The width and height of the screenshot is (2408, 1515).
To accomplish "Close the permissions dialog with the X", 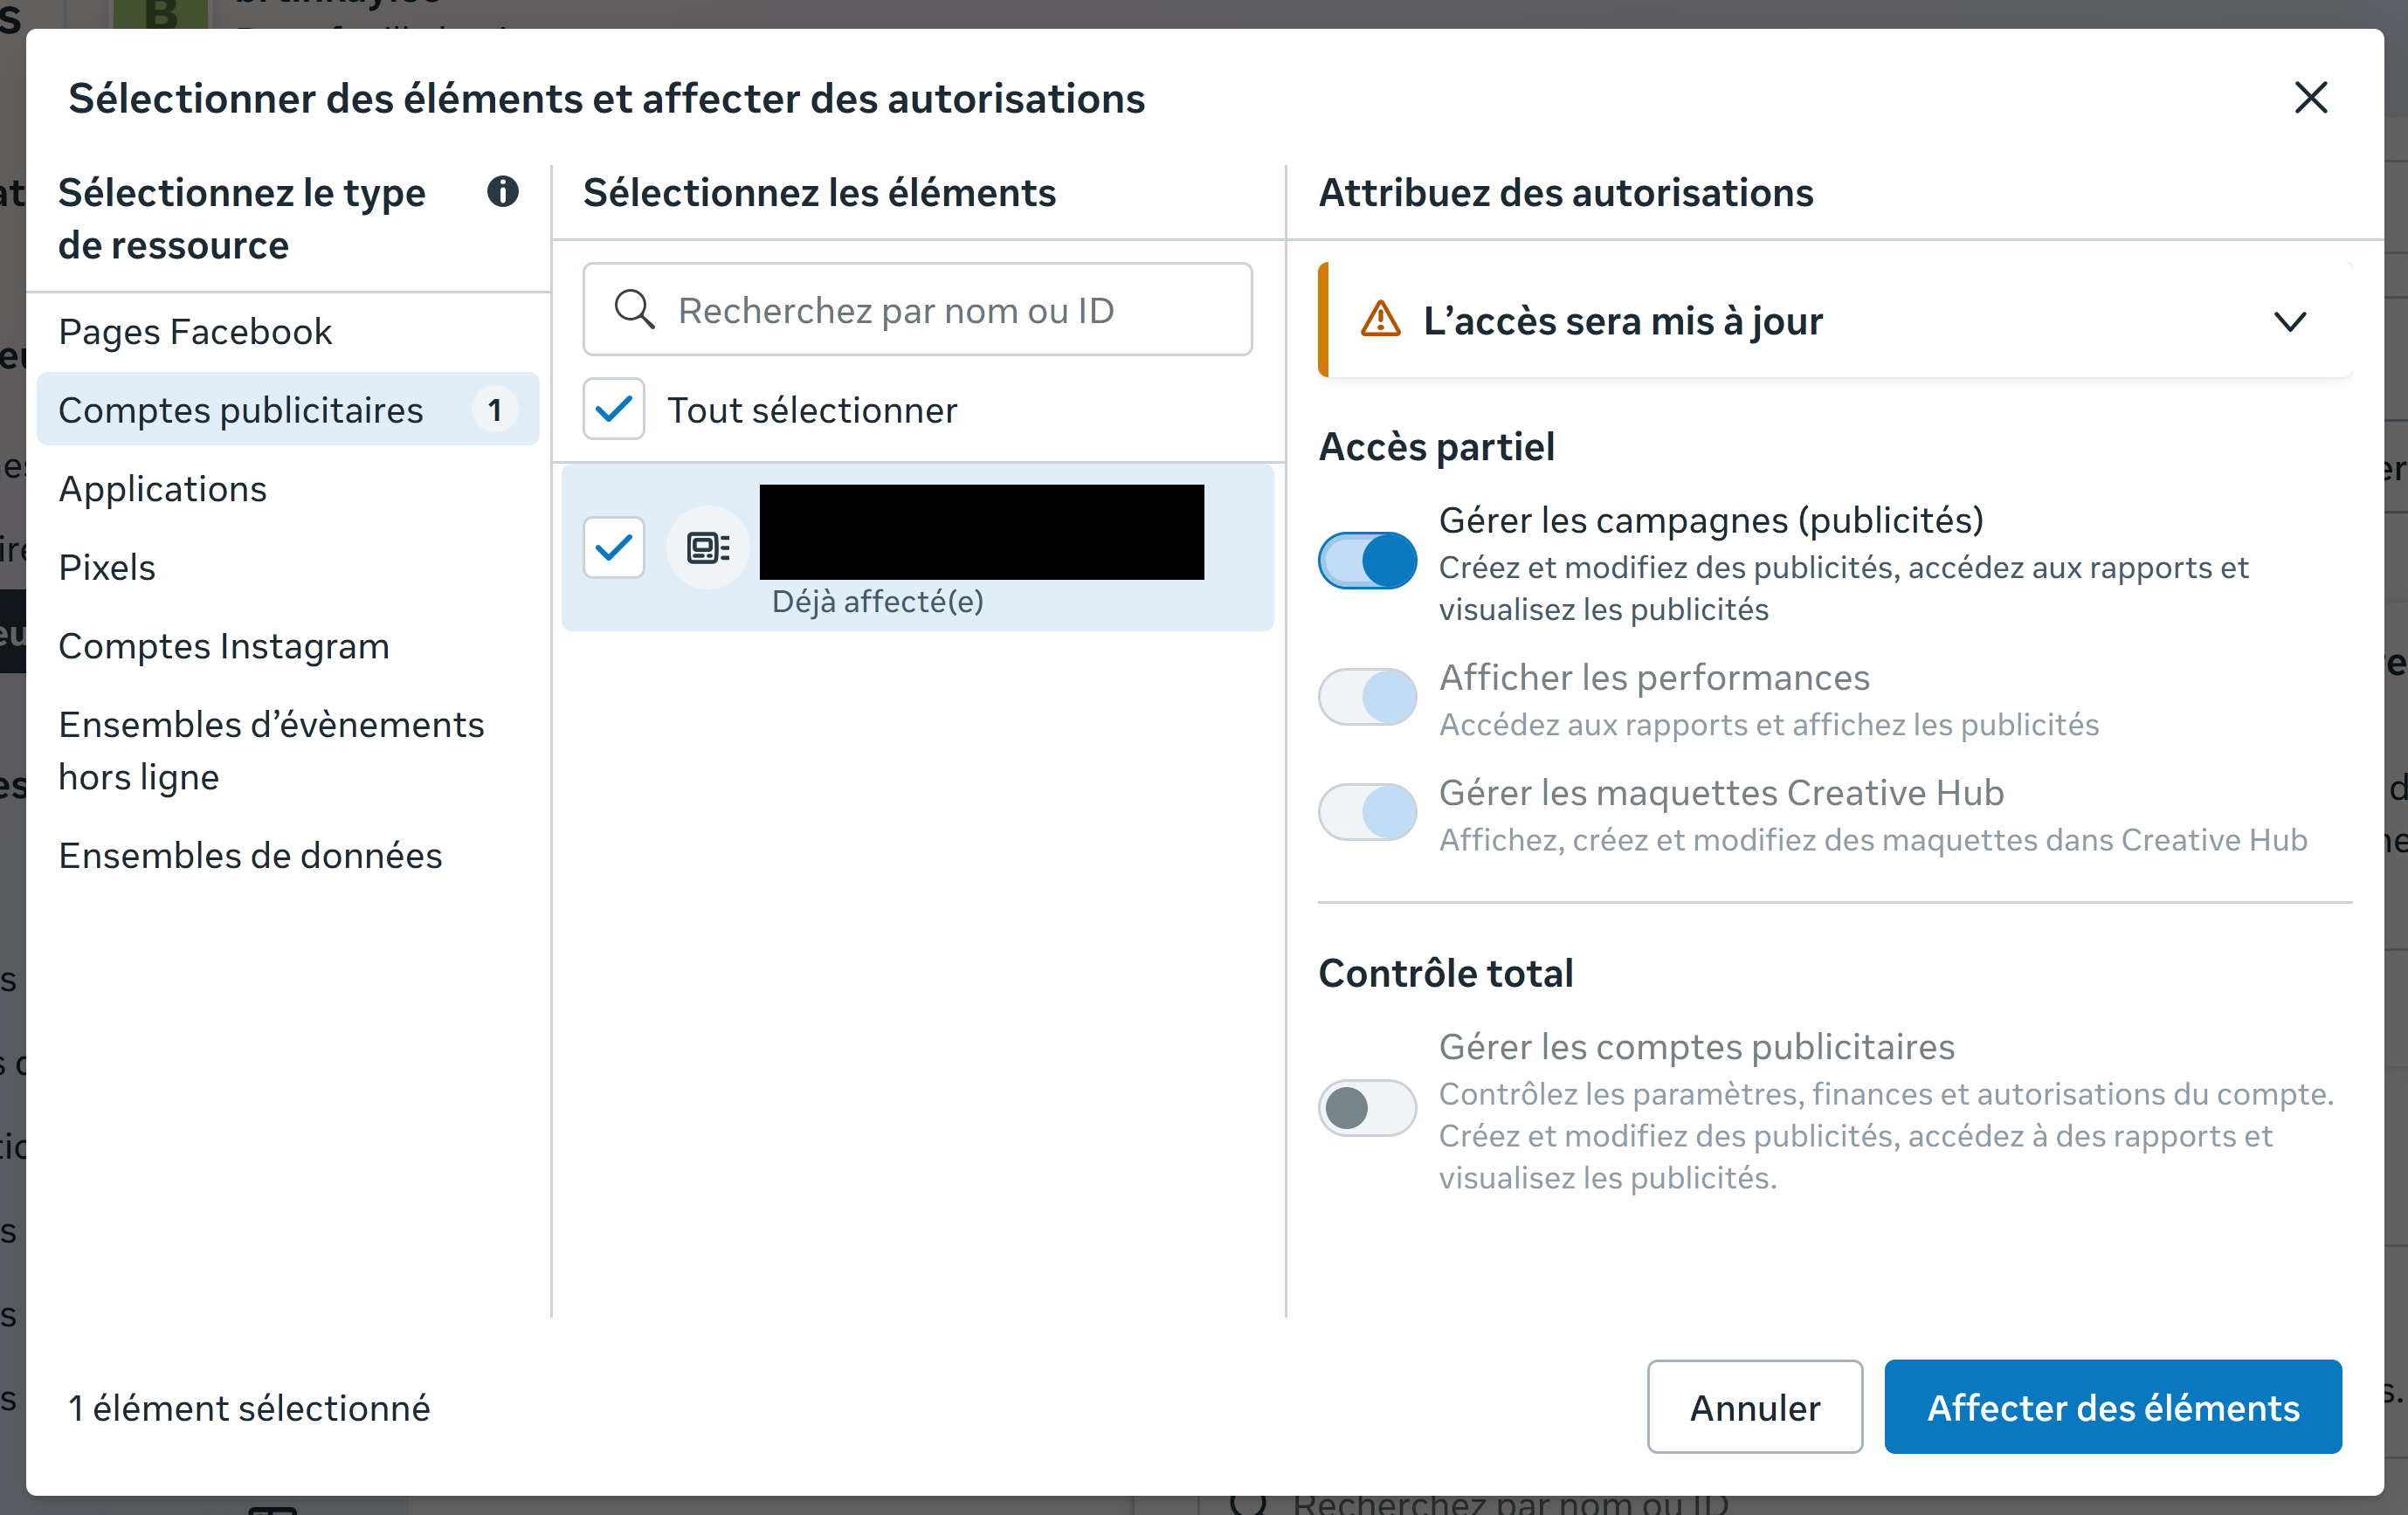I will click(2311, 98).
